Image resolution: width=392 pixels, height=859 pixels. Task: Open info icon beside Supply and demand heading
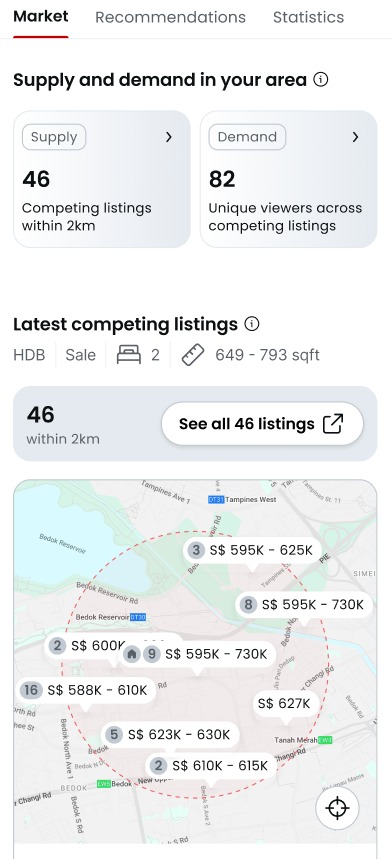(x=321, y=79)
